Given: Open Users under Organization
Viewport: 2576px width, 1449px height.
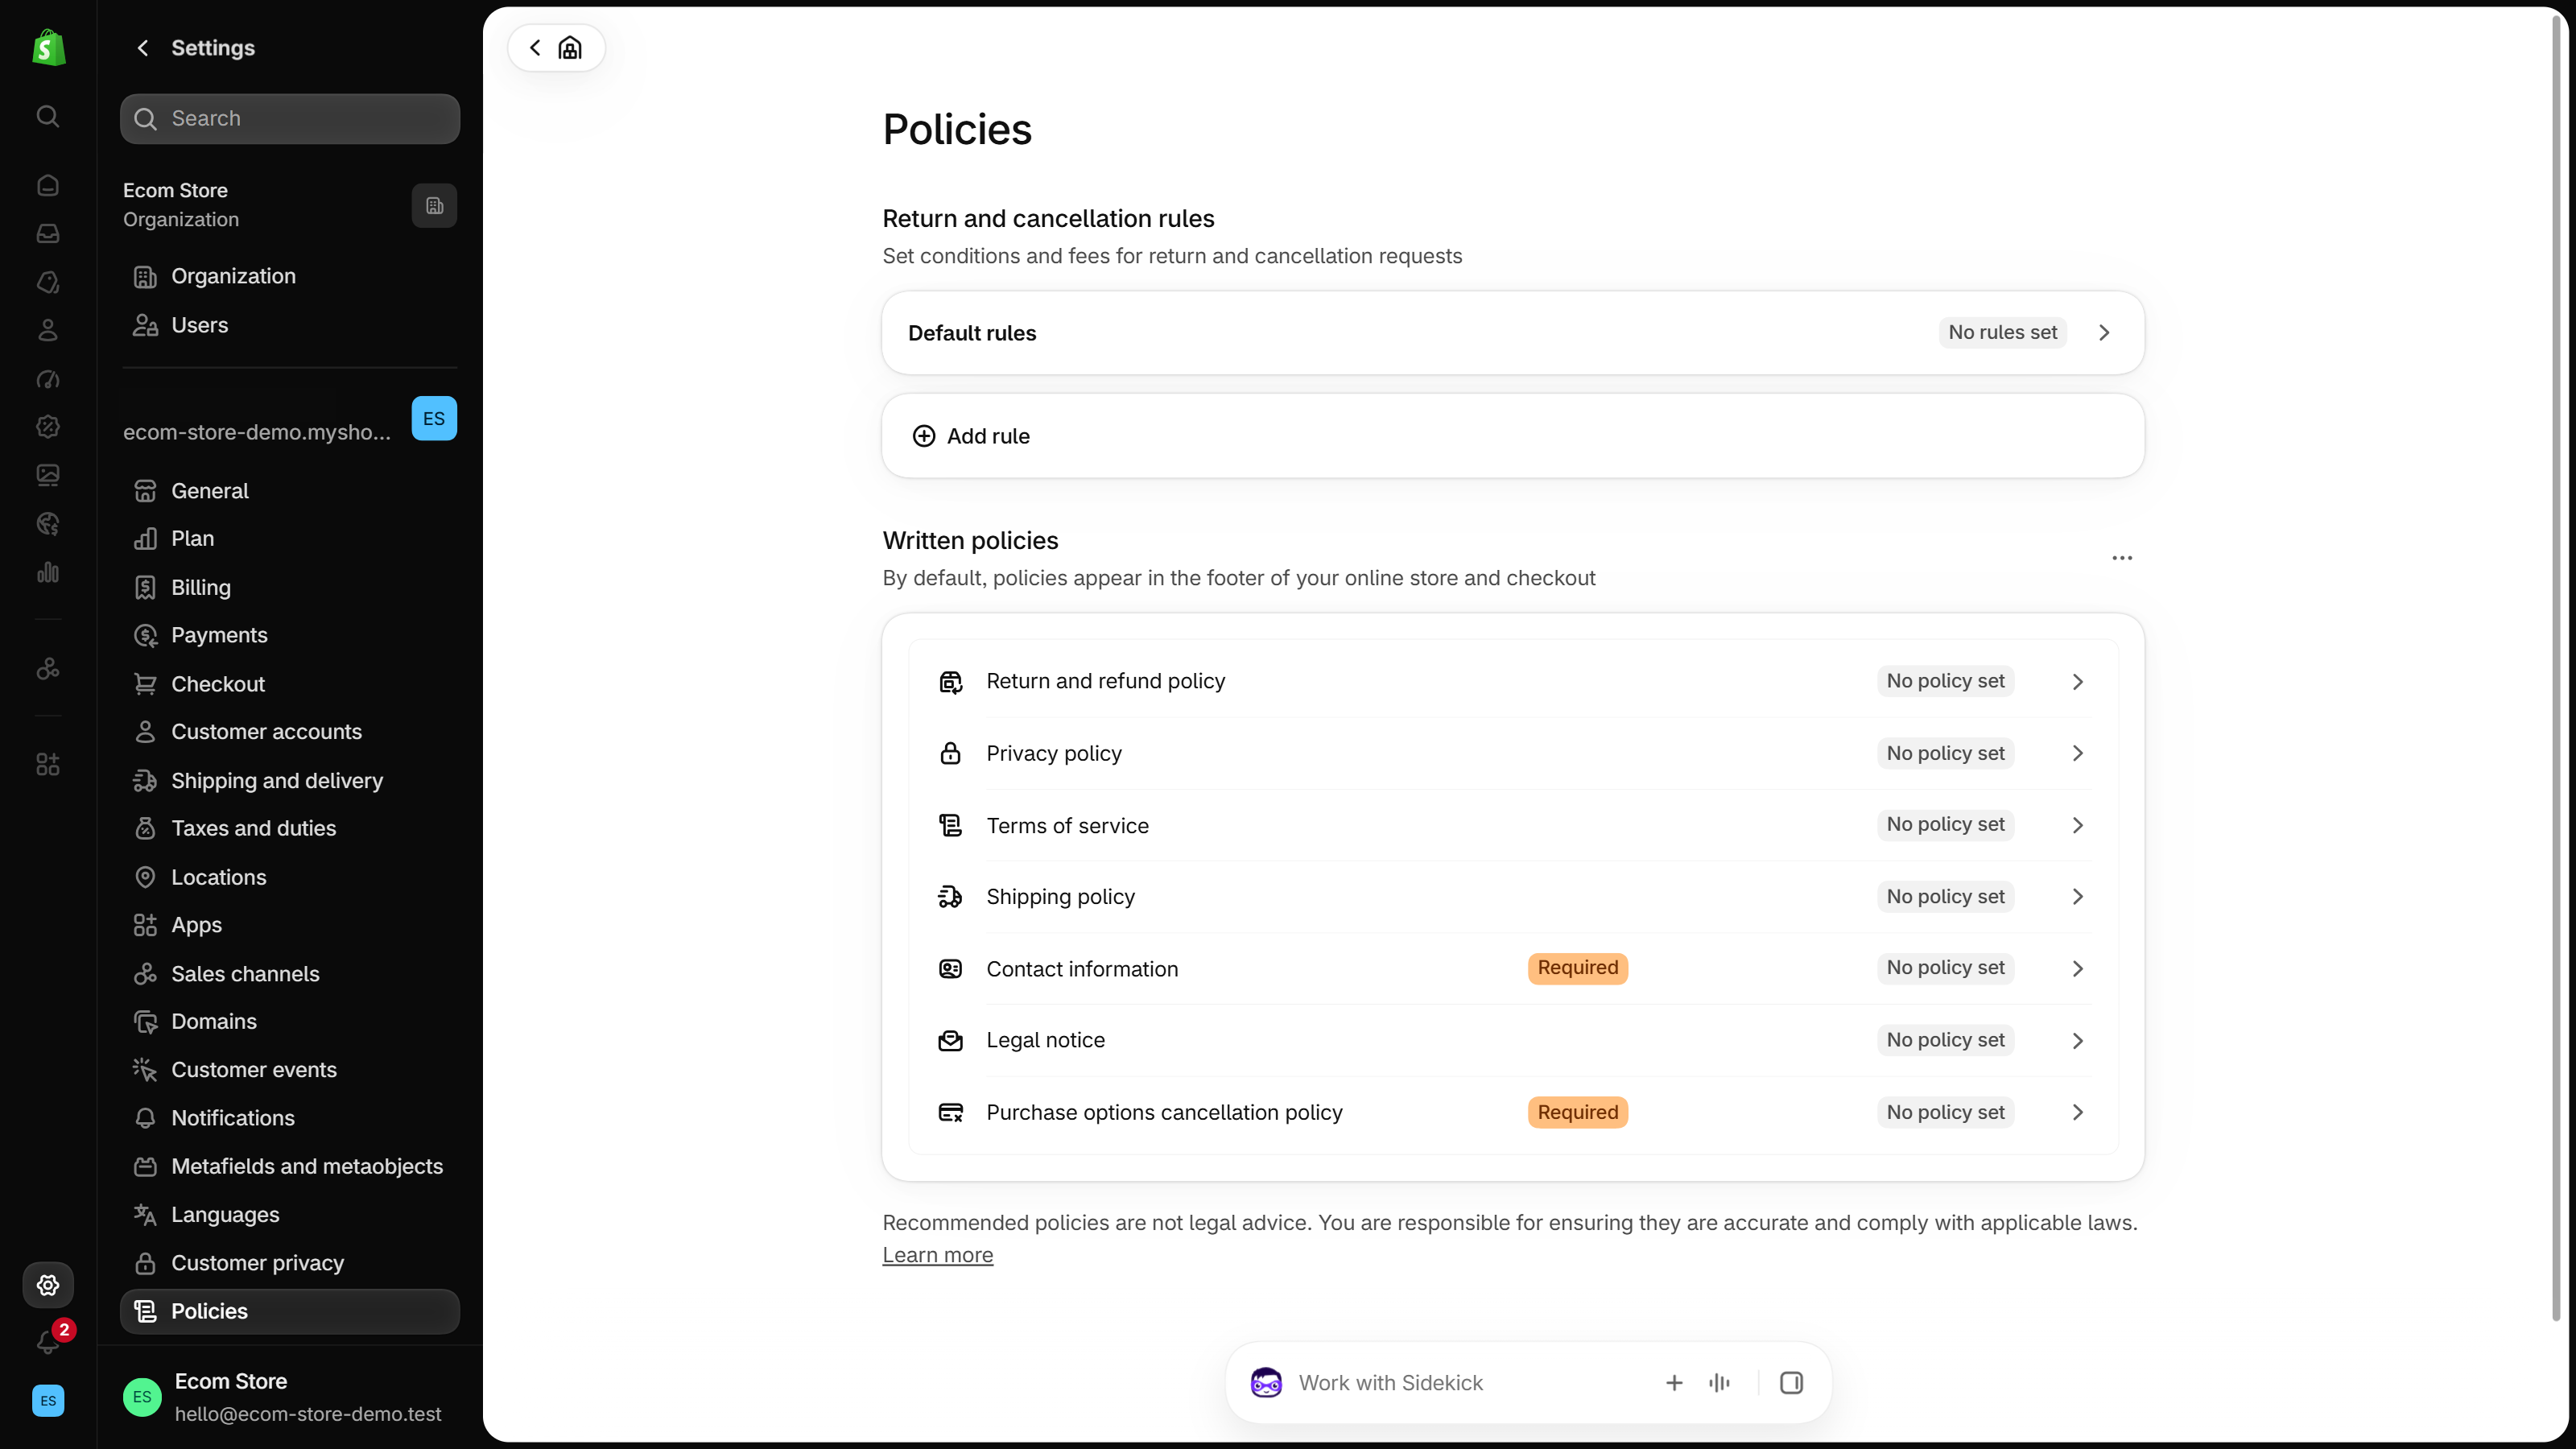Looking at the screenshot, I should point(290,325).
